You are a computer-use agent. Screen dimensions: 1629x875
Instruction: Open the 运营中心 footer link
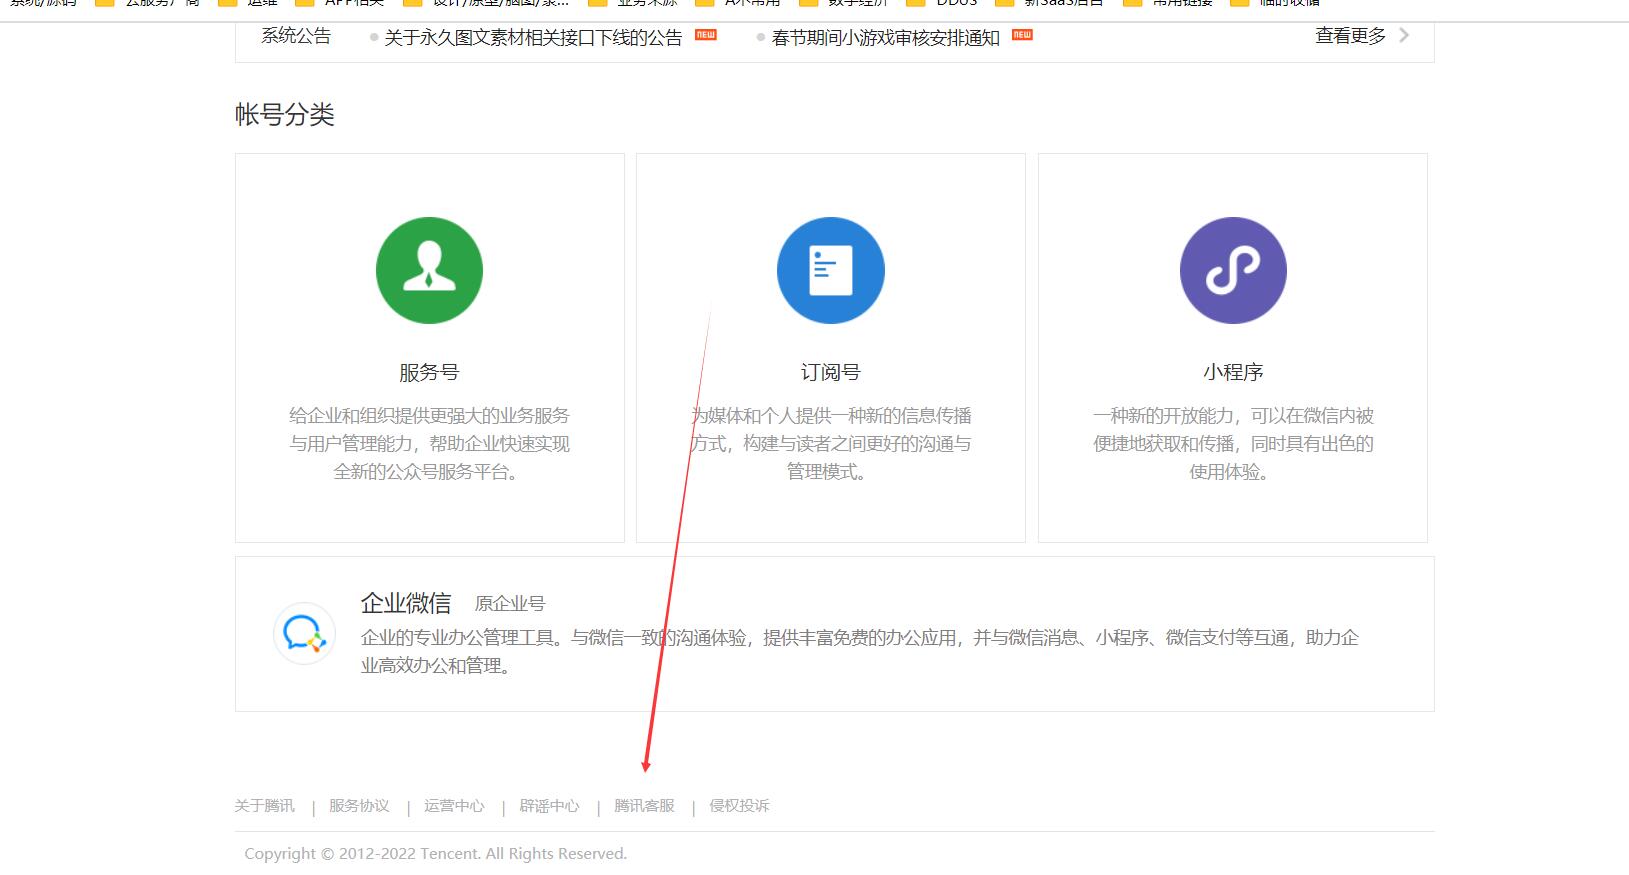(x=455, y=806)
